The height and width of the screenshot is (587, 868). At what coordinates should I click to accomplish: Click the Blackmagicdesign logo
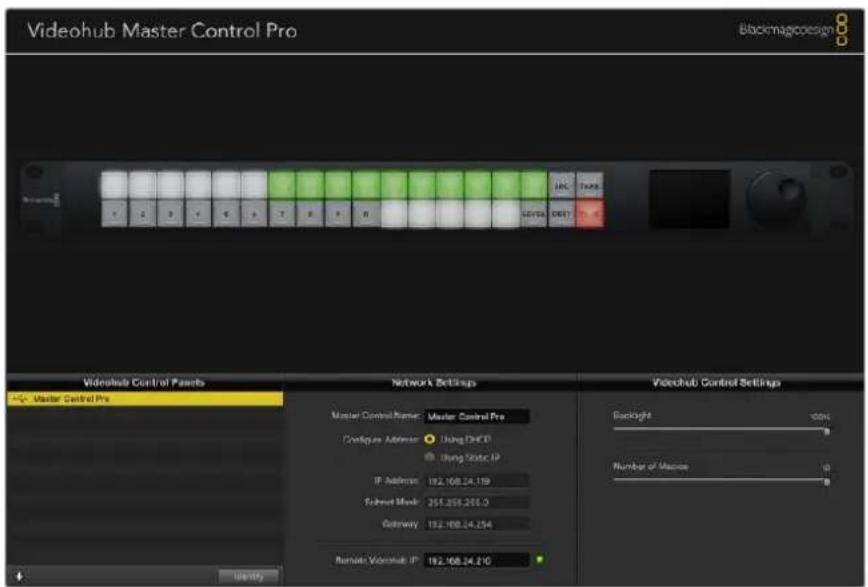[x=793, y=30]
